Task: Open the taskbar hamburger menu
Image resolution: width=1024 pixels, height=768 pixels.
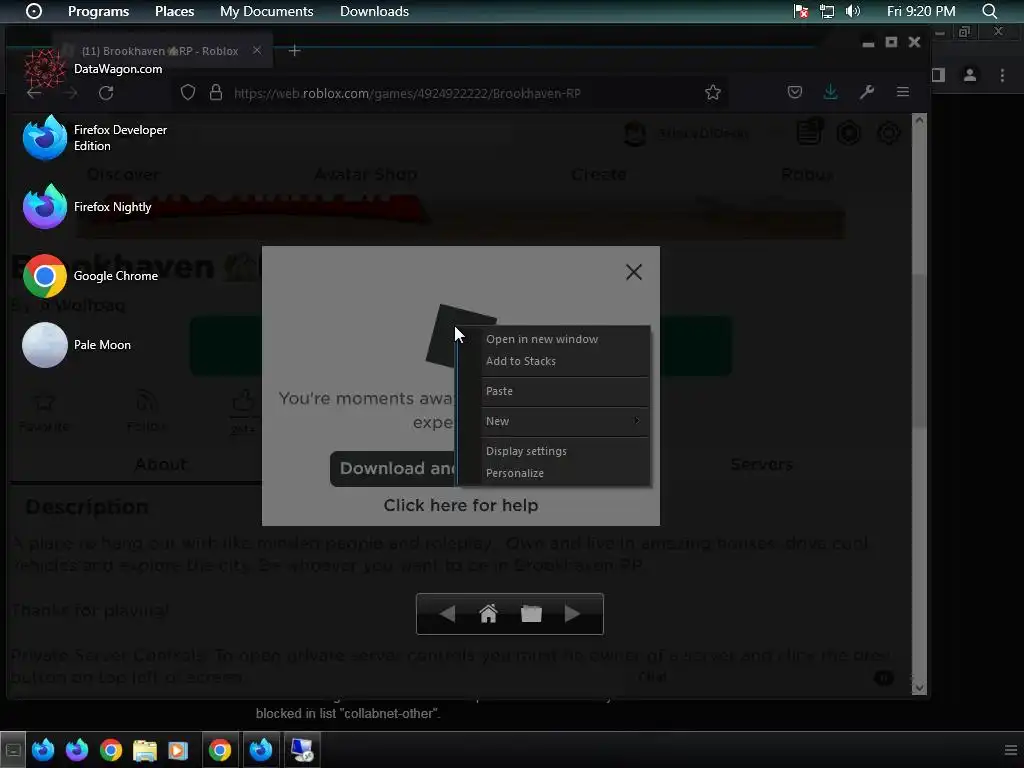Action: 1010,750
